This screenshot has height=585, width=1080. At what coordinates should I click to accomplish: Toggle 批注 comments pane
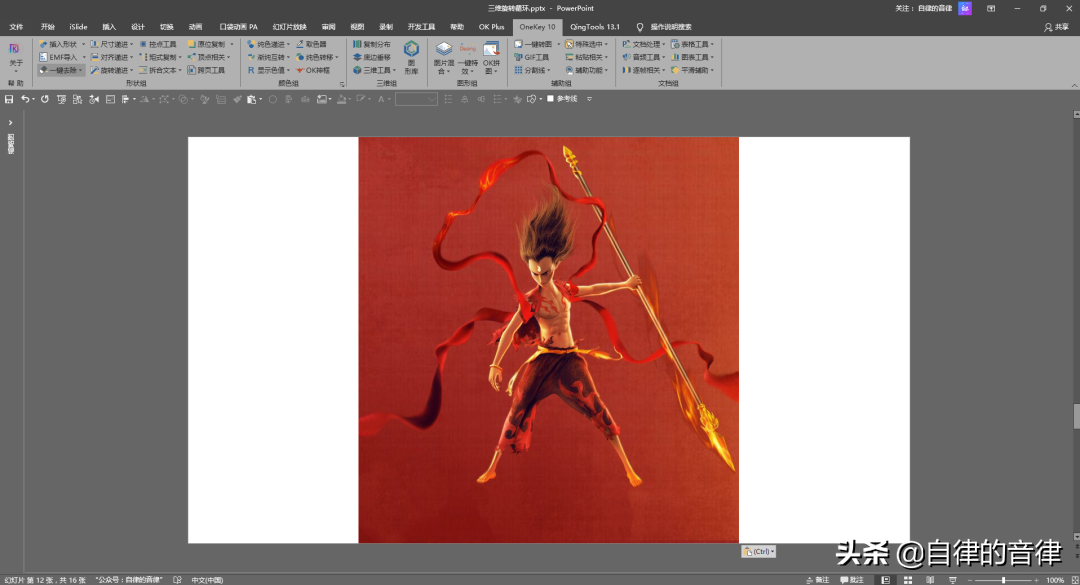point(852,580)
